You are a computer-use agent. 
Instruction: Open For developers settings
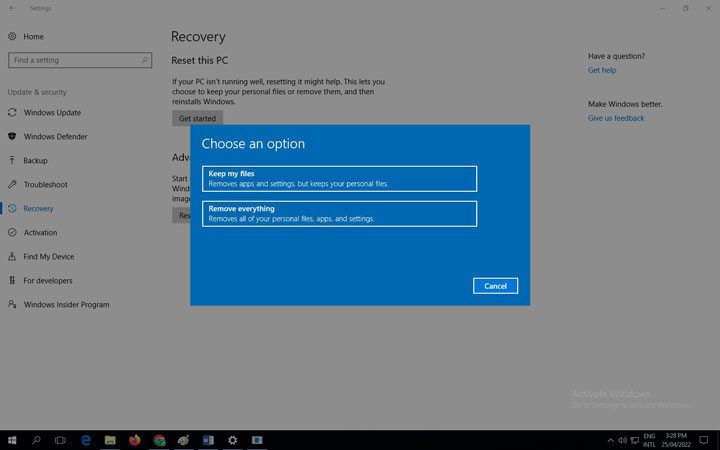(48, 280)
